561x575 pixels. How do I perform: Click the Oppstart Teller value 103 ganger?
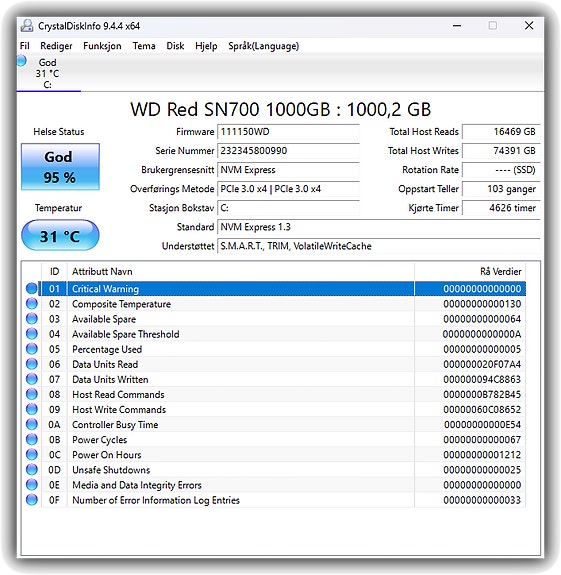pyautogui.click(x=501, y=189)
